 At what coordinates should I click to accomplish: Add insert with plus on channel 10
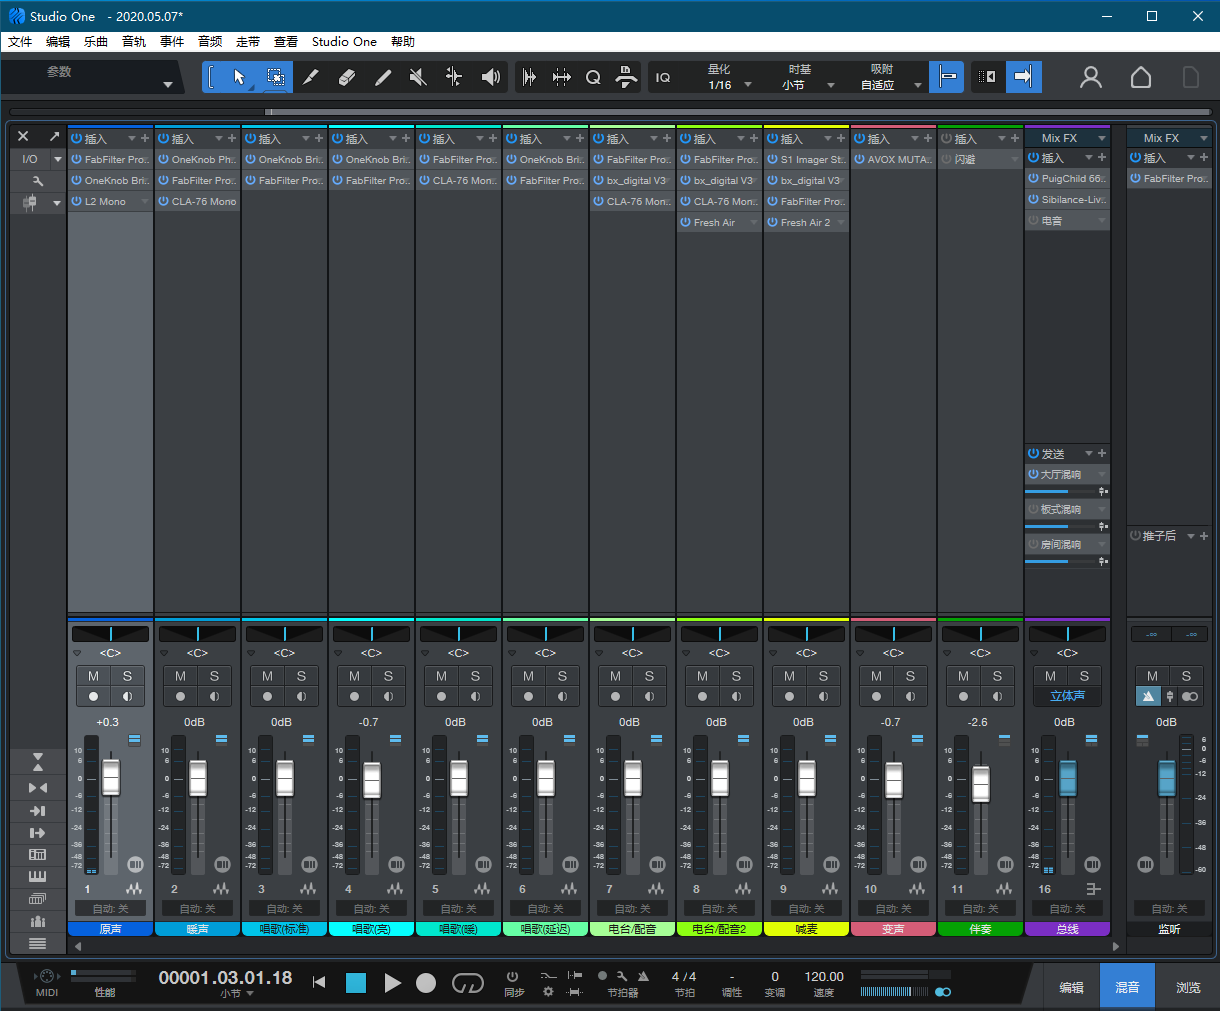[x=928, y=138]
